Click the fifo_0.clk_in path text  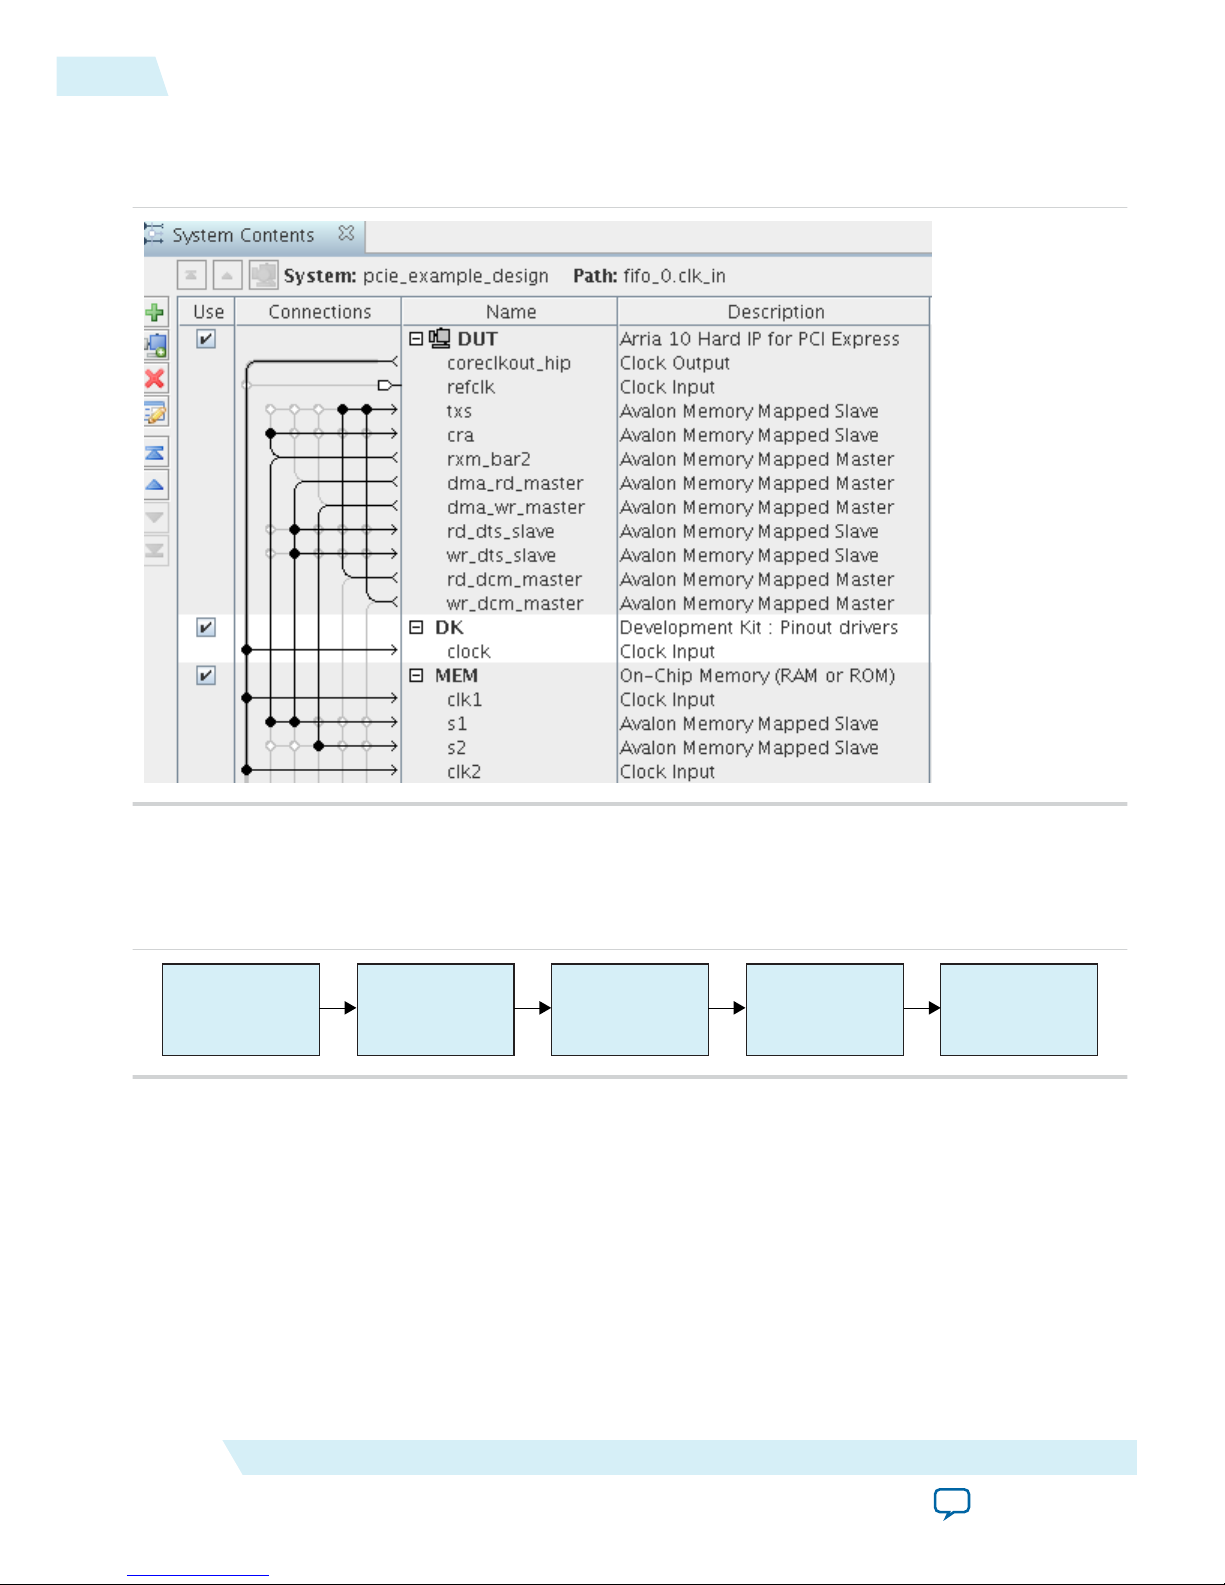click(x=674, y=276)
